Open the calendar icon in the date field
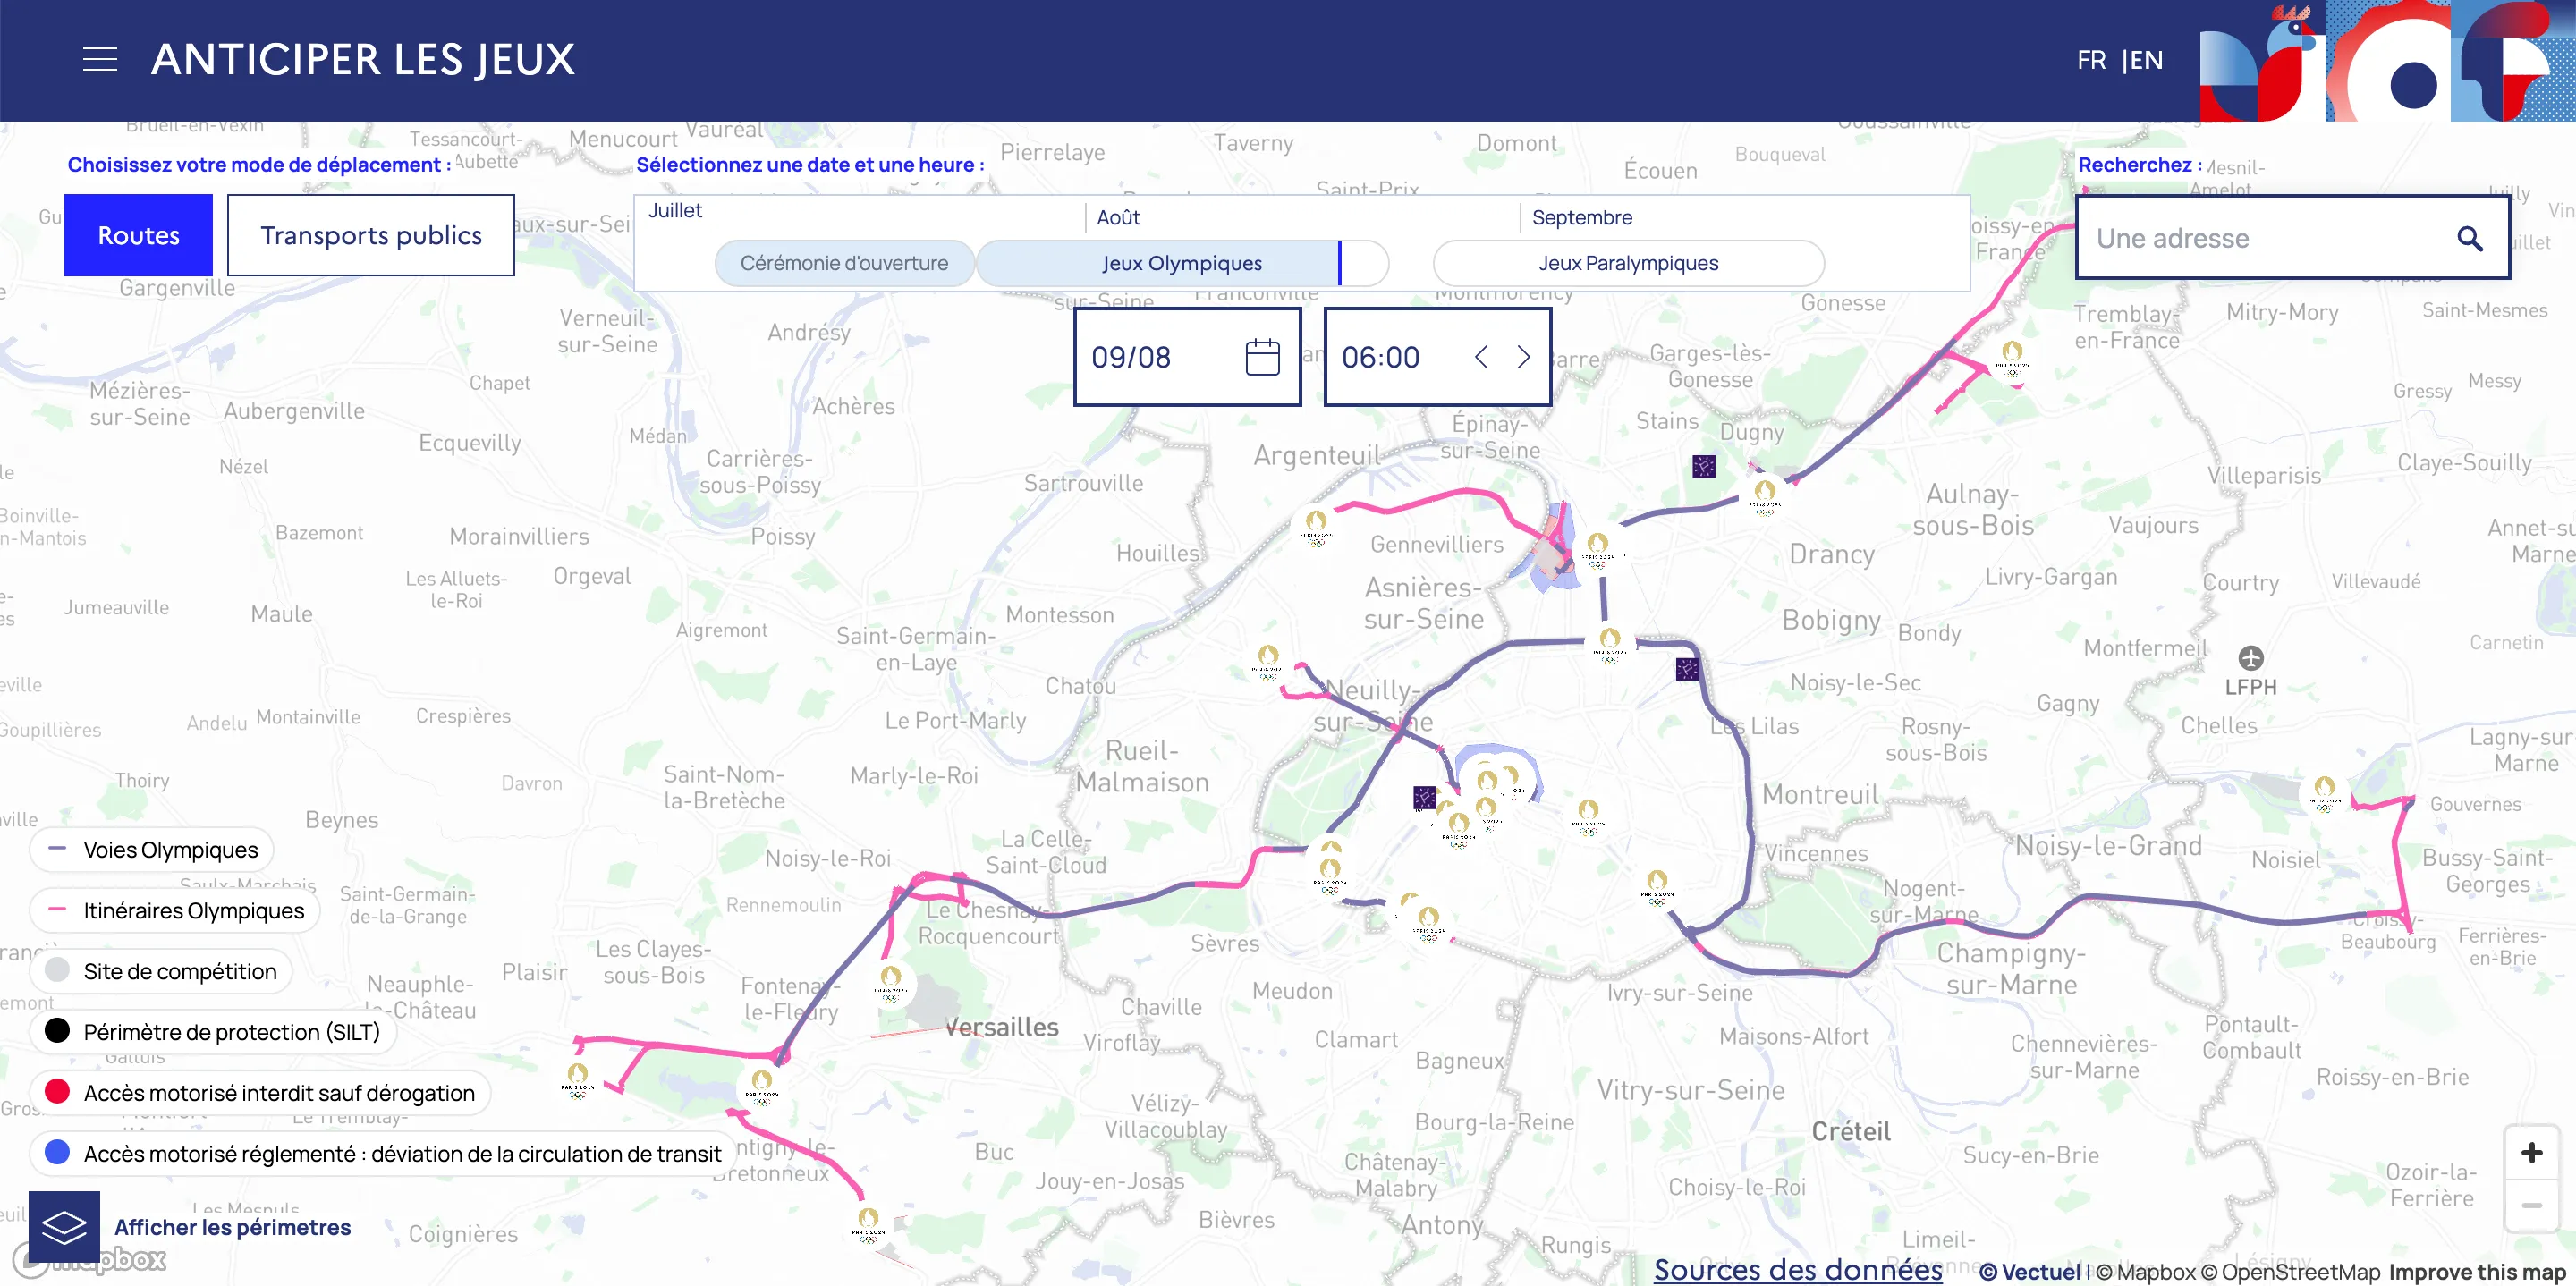 (1261, 356)
